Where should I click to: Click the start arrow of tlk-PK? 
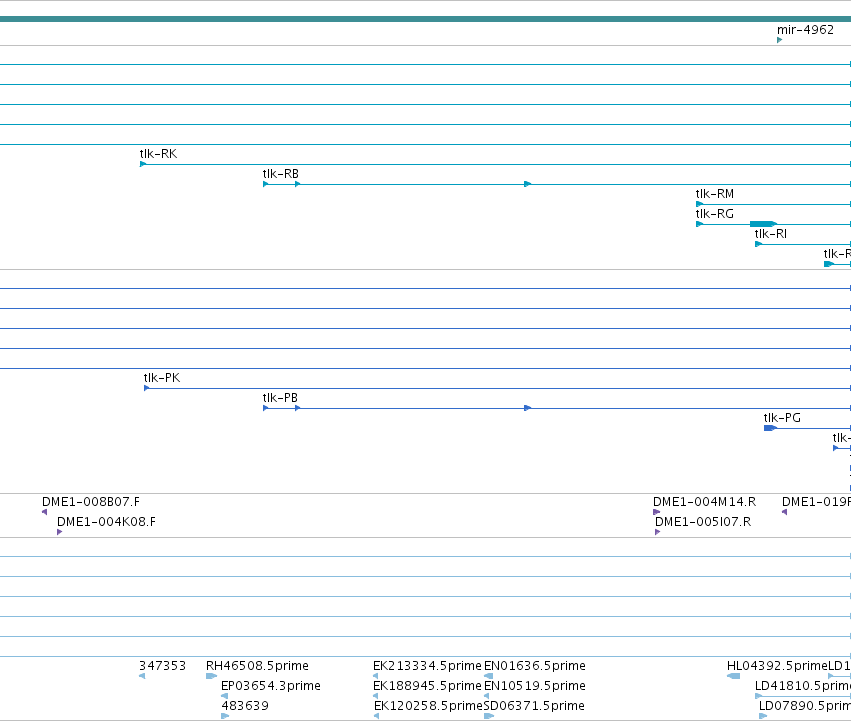coord(147,388)
